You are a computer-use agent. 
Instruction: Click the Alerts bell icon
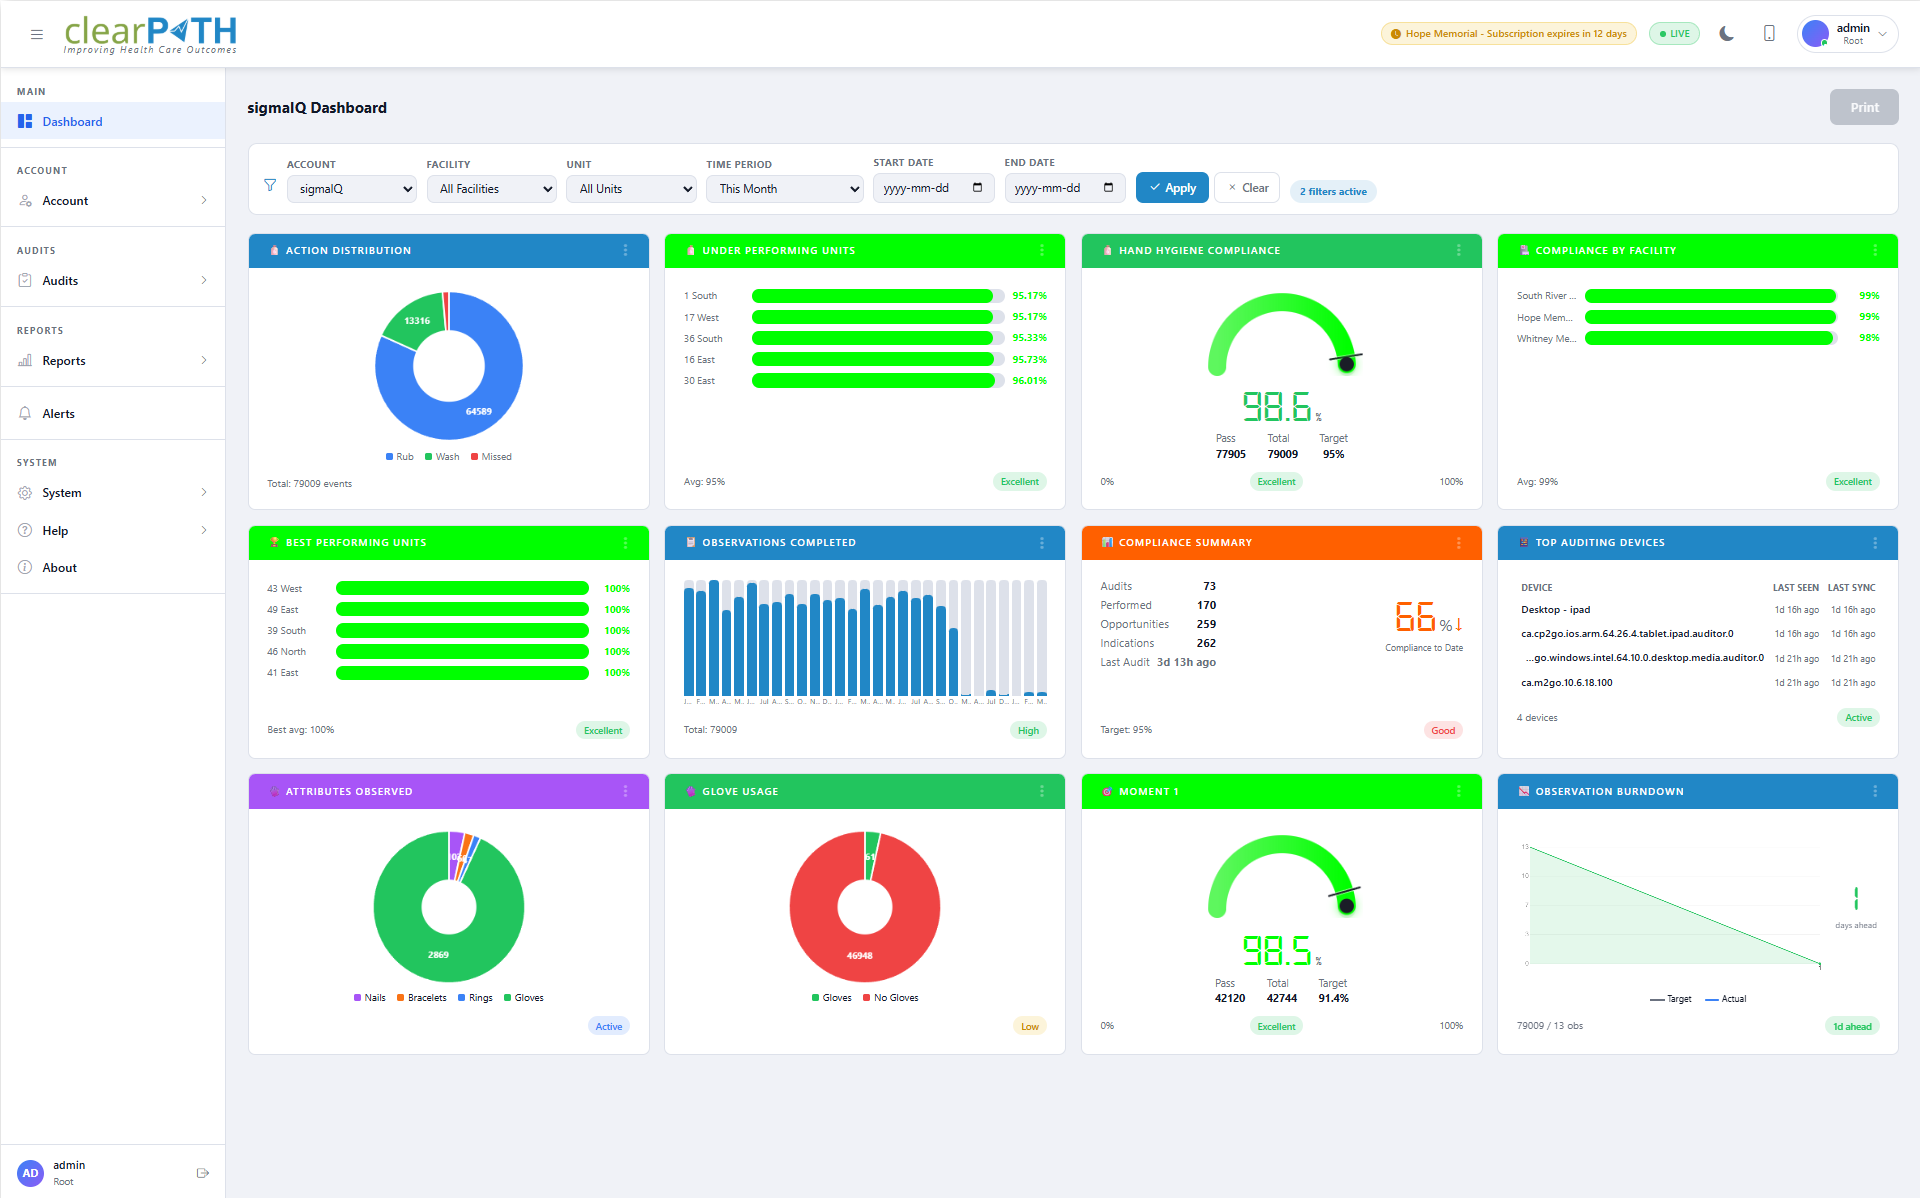tap(25, 413)
